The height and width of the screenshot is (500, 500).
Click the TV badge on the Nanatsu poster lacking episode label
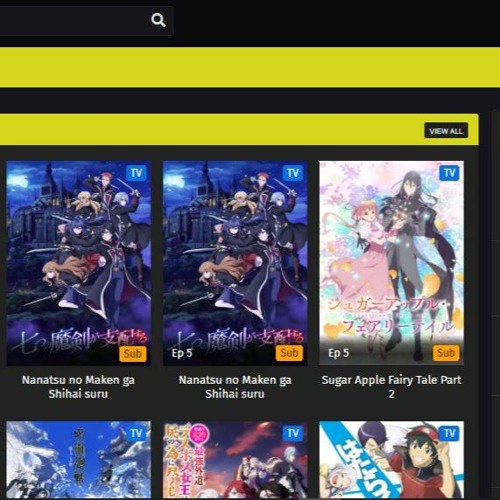136,173
